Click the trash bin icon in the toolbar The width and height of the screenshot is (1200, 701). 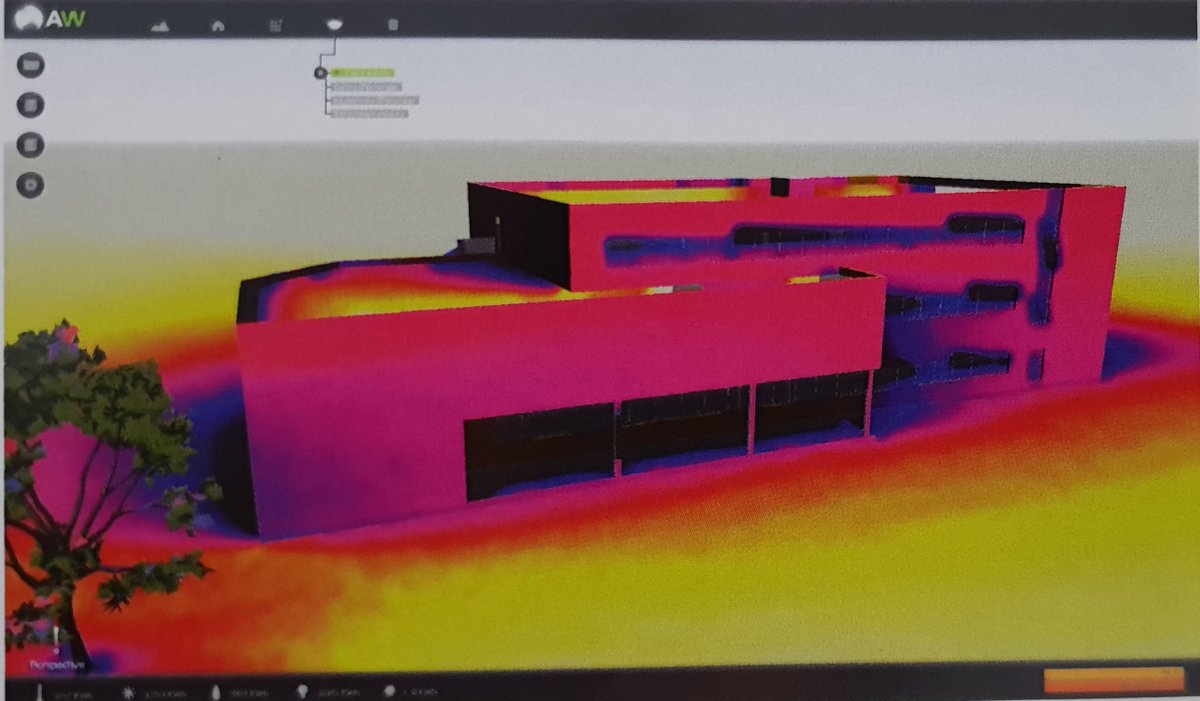click(x=392, y=25)
